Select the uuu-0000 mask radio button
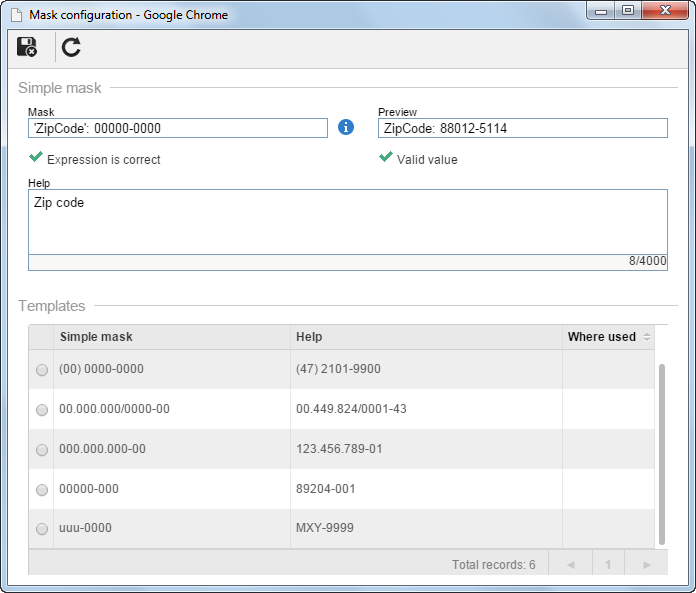This screenshot has width=696, height=593. pyautogui.click(x=42, y=529)
